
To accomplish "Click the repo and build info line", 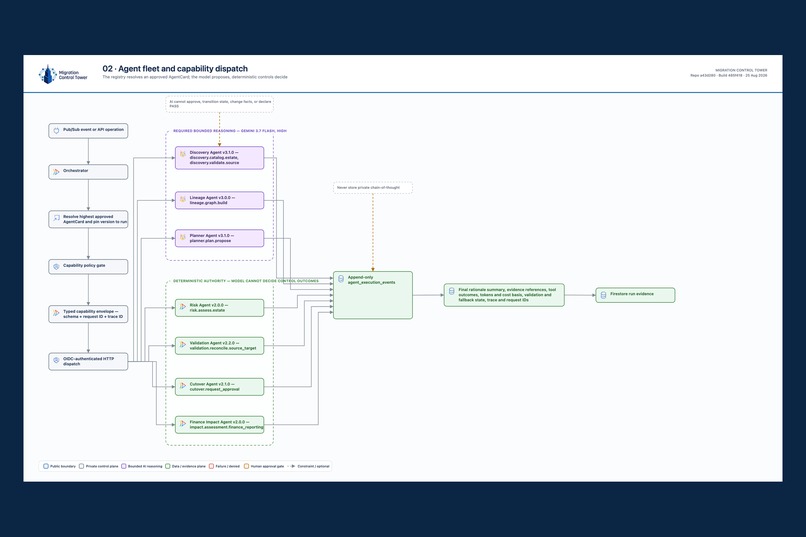I will pyautogui.click(x=728, y=76).
